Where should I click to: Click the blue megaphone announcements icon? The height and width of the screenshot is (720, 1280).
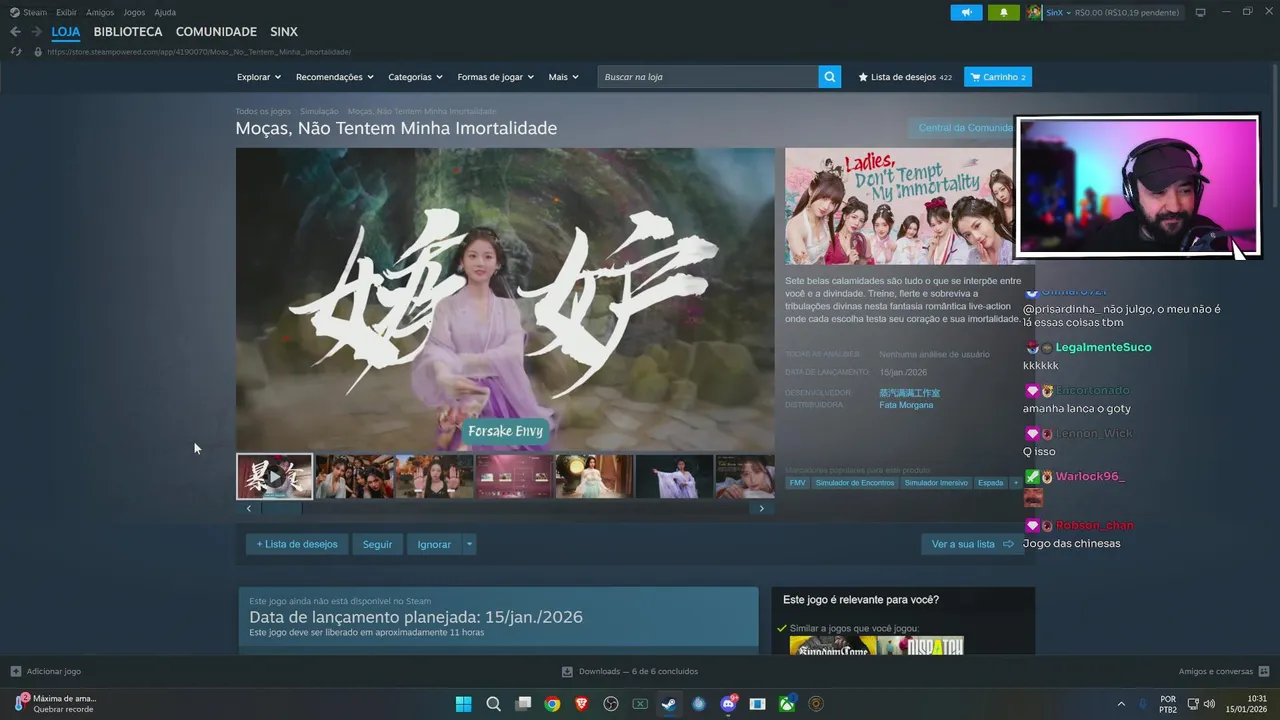pos(966,12)
